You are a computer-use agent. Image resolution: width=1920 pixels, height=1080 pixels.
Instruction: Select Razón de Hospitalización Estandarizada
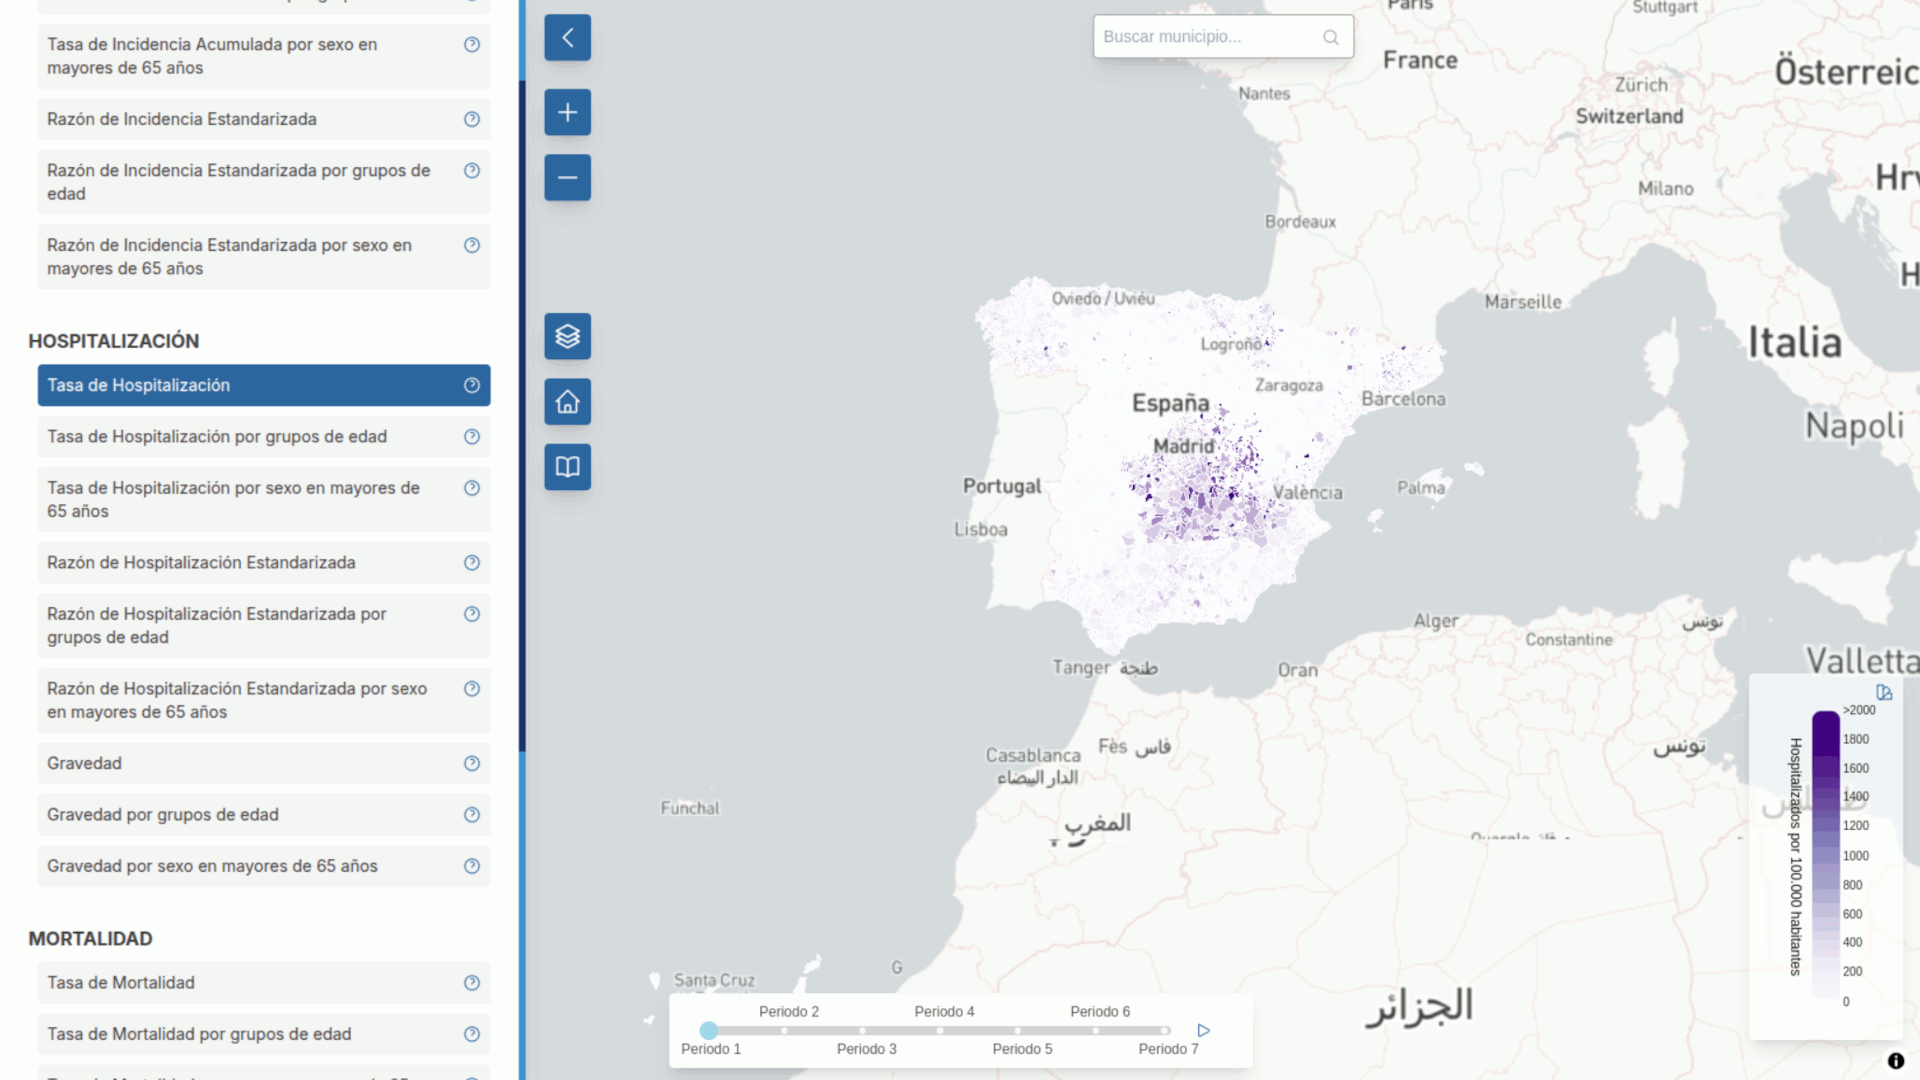pyautogui.click(x=264, y=563)
